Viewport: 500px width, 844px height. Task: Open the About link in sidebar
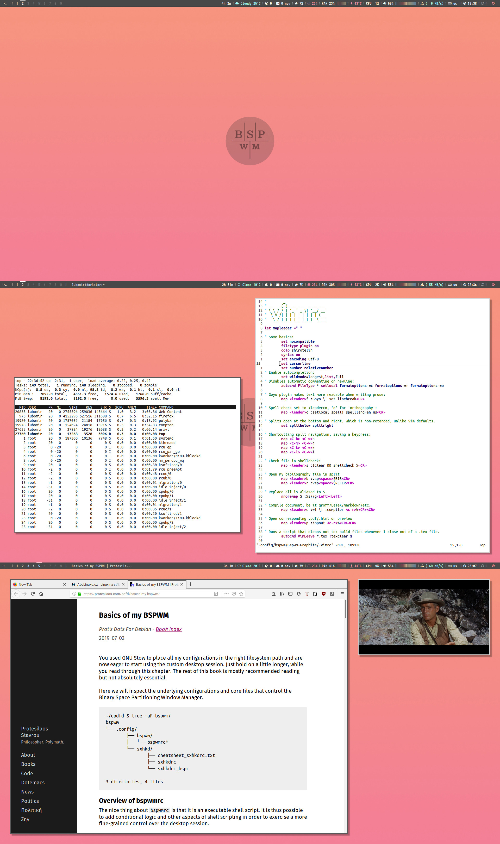tap(28, 755)
